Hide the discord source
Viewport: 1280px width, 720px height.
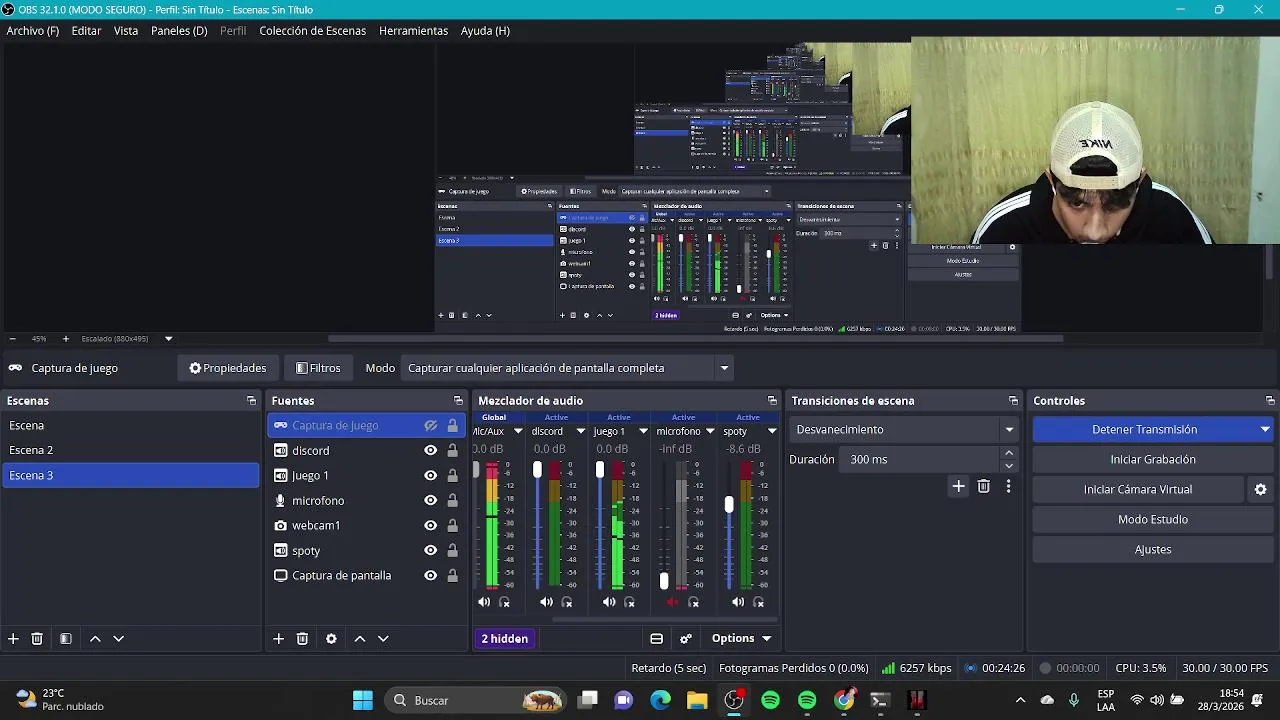pyautogui.click(x=430, y=450)
